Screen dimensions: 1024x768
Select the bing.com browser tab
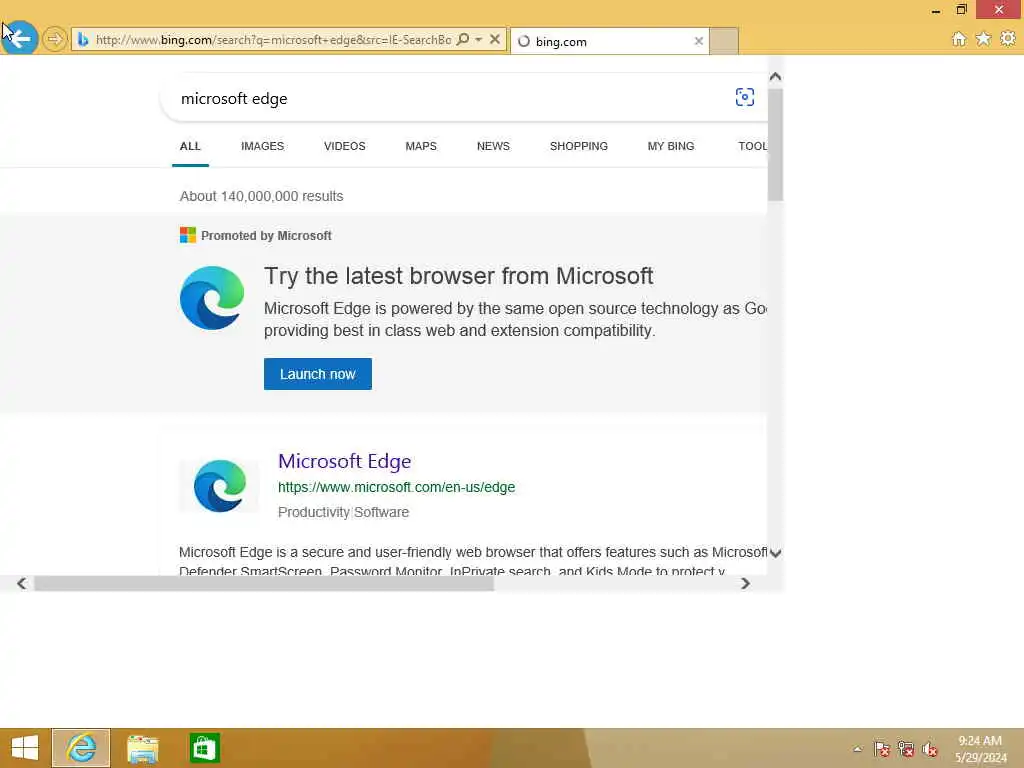coord(611,41)
